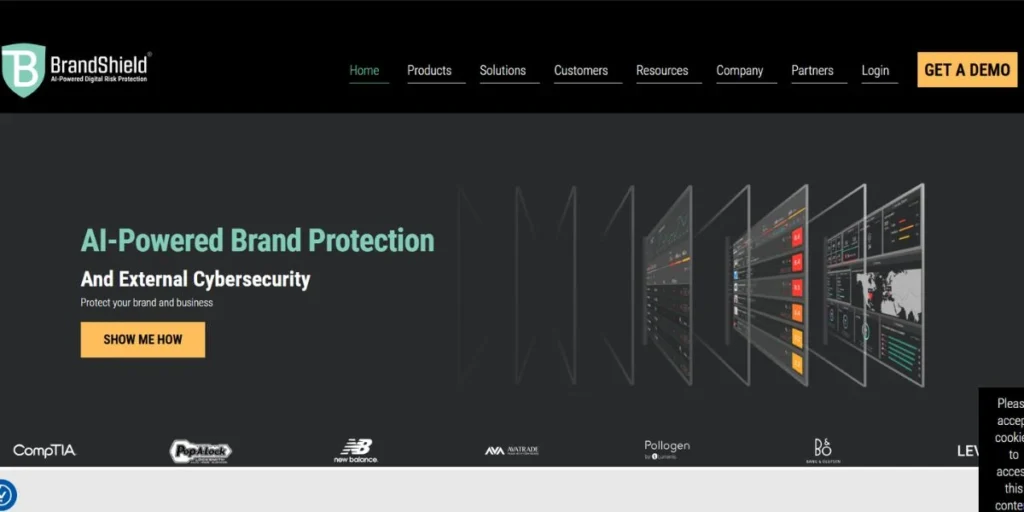Click the AI-Powered Brand Protection headline

click(x=257, y=240)
